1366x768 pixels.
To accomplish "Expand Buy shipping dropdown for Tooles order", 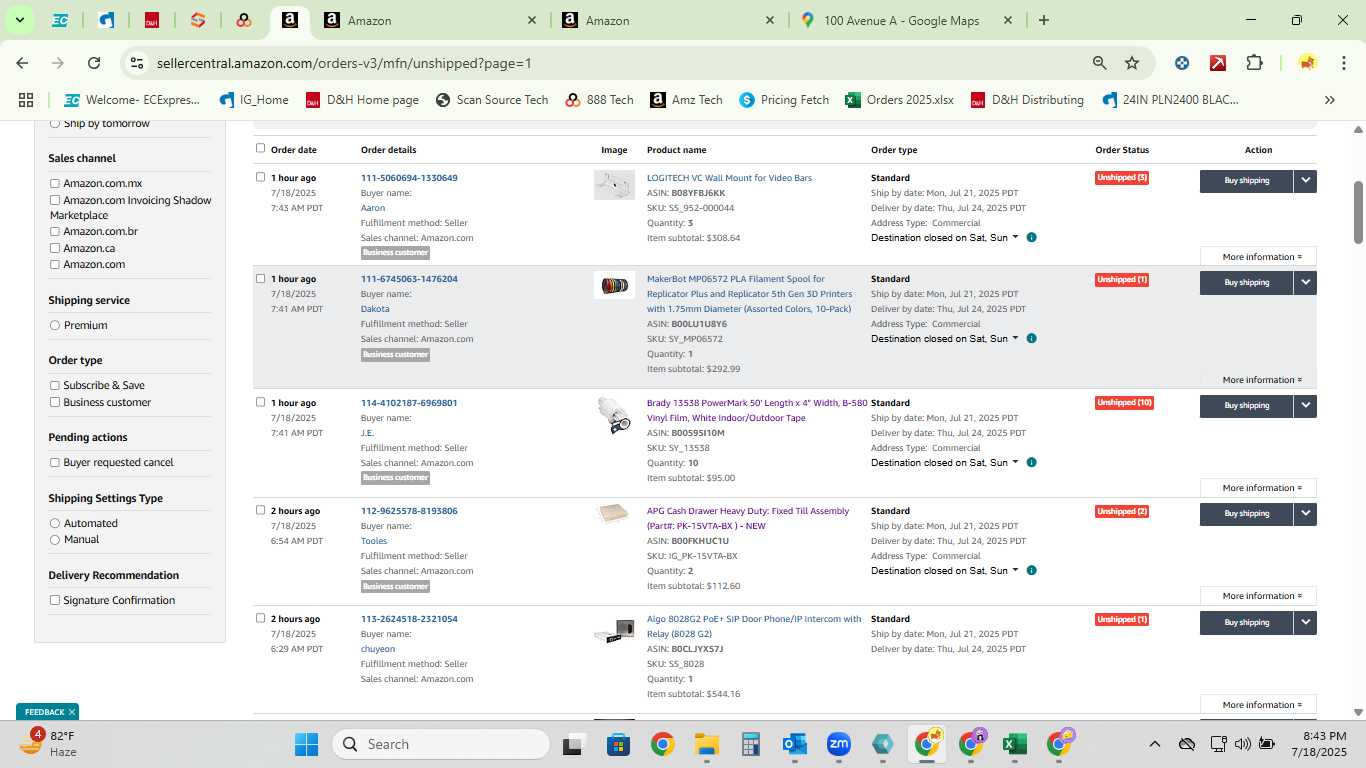I will pos(1305,514).
